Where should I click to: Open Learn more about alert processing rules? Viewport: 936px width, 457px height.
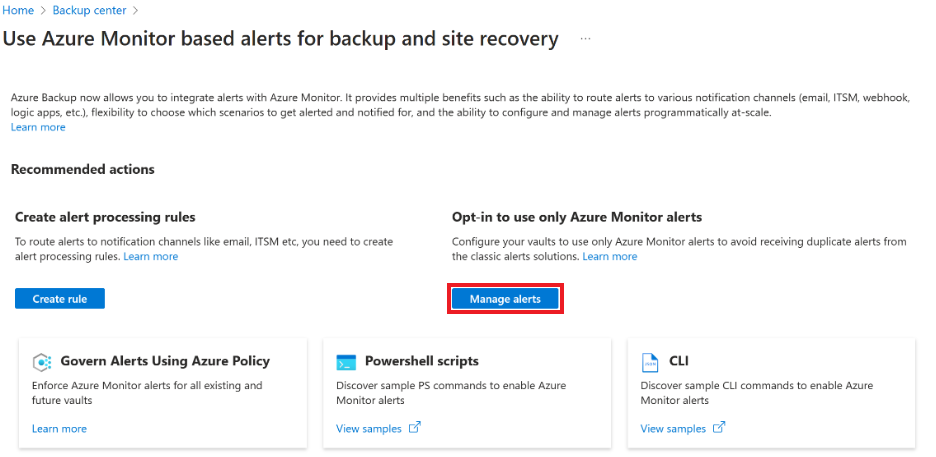tap(150, 256)
